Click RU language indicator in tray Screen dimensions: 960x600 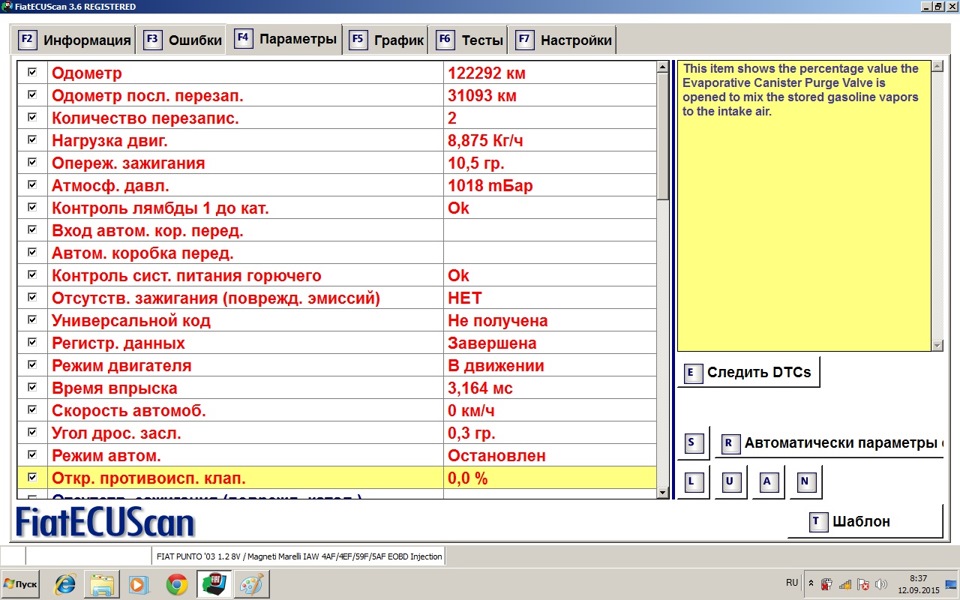tap(792, 583)
